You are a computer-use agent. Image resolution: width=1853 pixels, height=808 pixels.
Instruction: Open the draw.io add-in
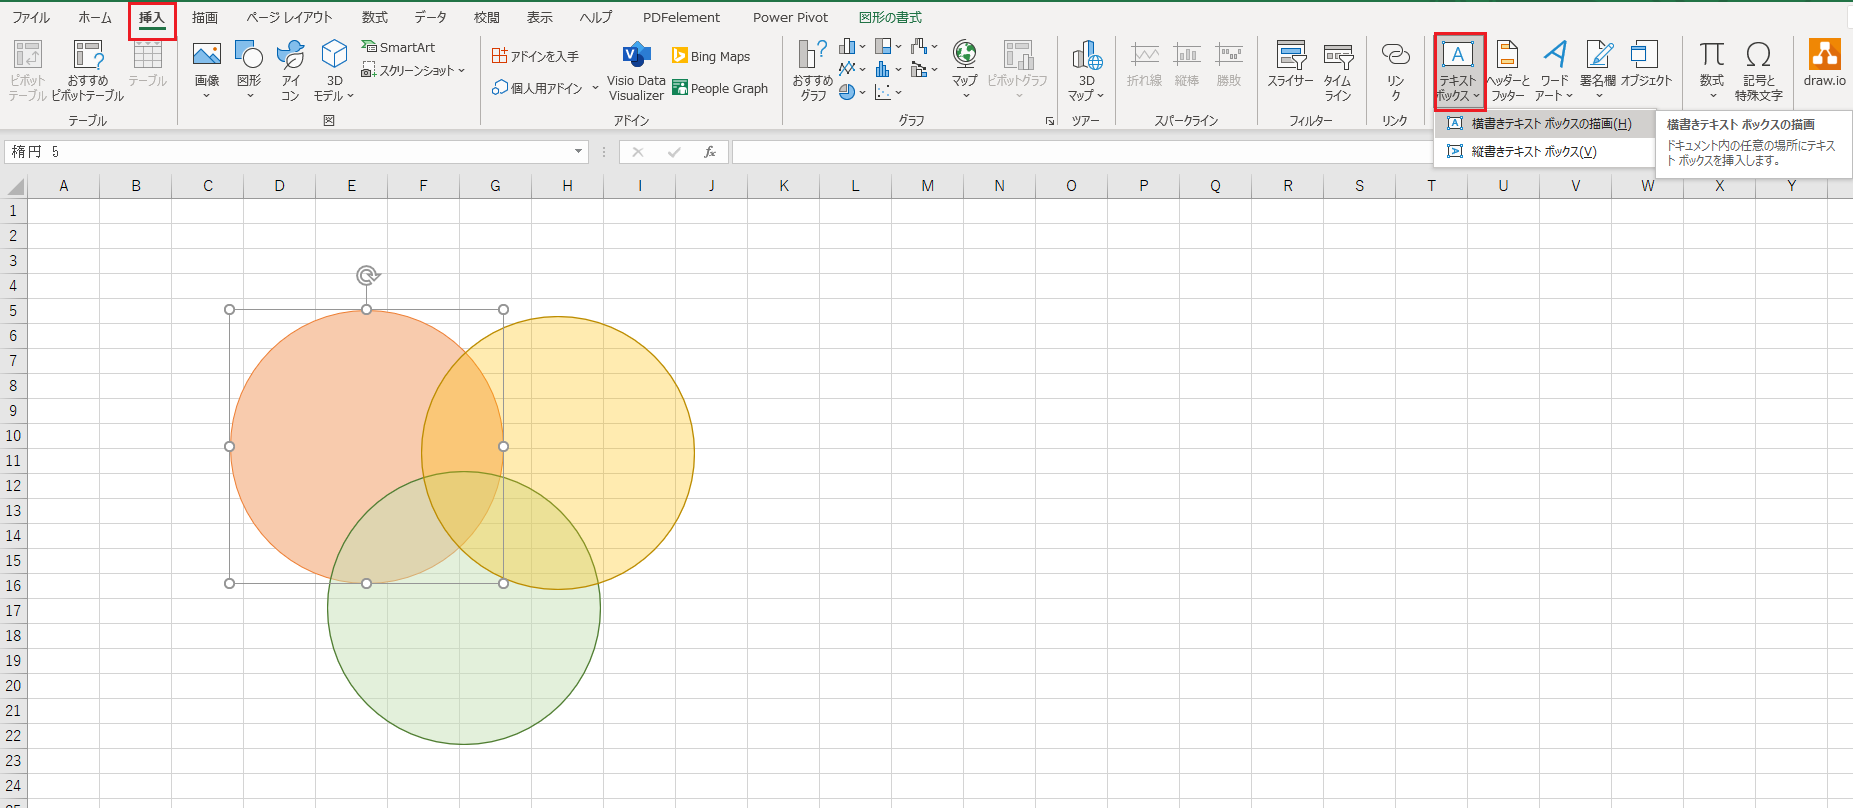(x=1824, y=64)
